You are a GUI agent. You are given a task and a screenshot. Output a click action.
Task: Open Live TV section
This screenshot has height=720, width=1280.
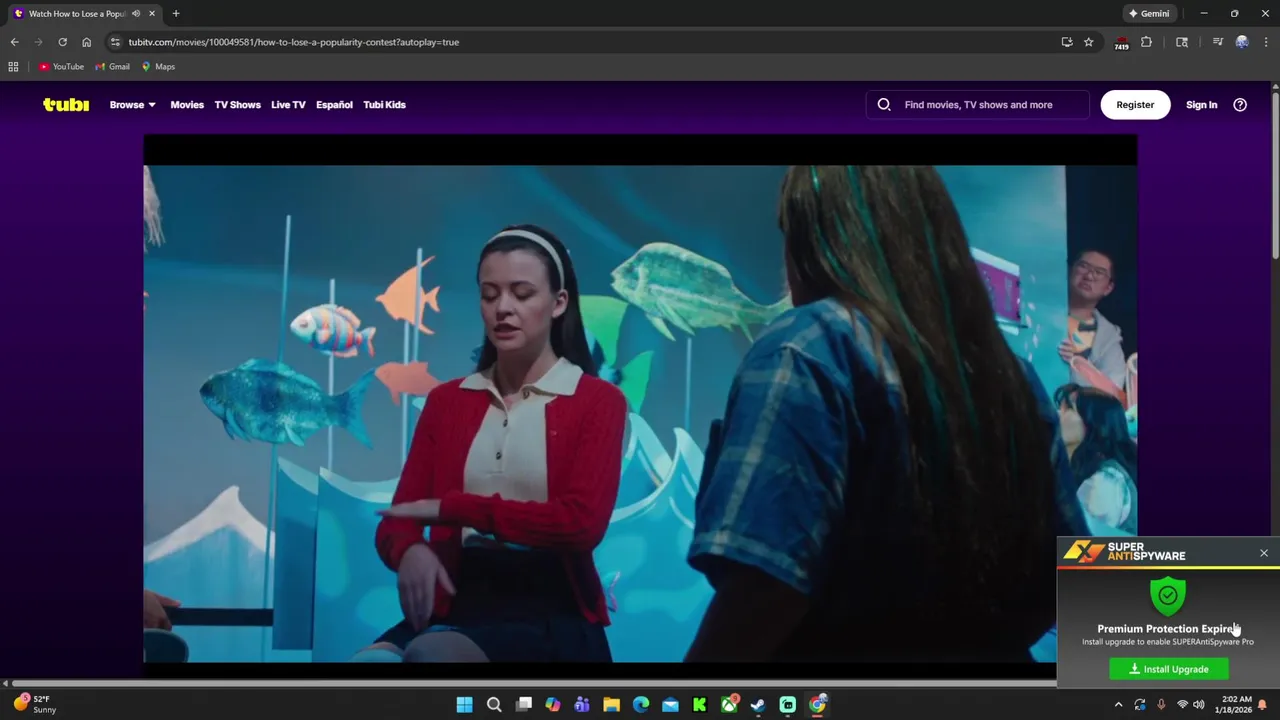point(288,104)
